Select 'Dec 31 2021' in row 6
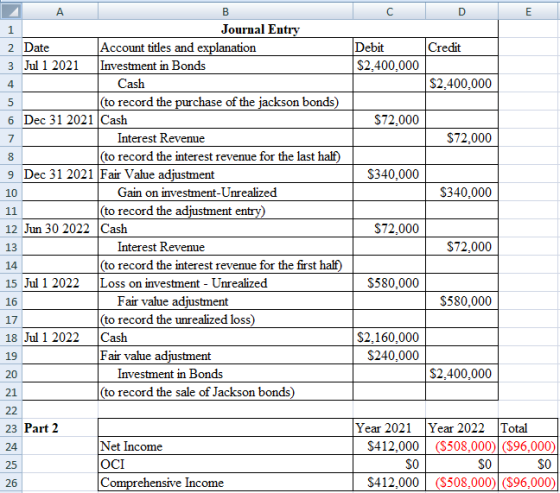560x493 pixels. tap(60, 120)
